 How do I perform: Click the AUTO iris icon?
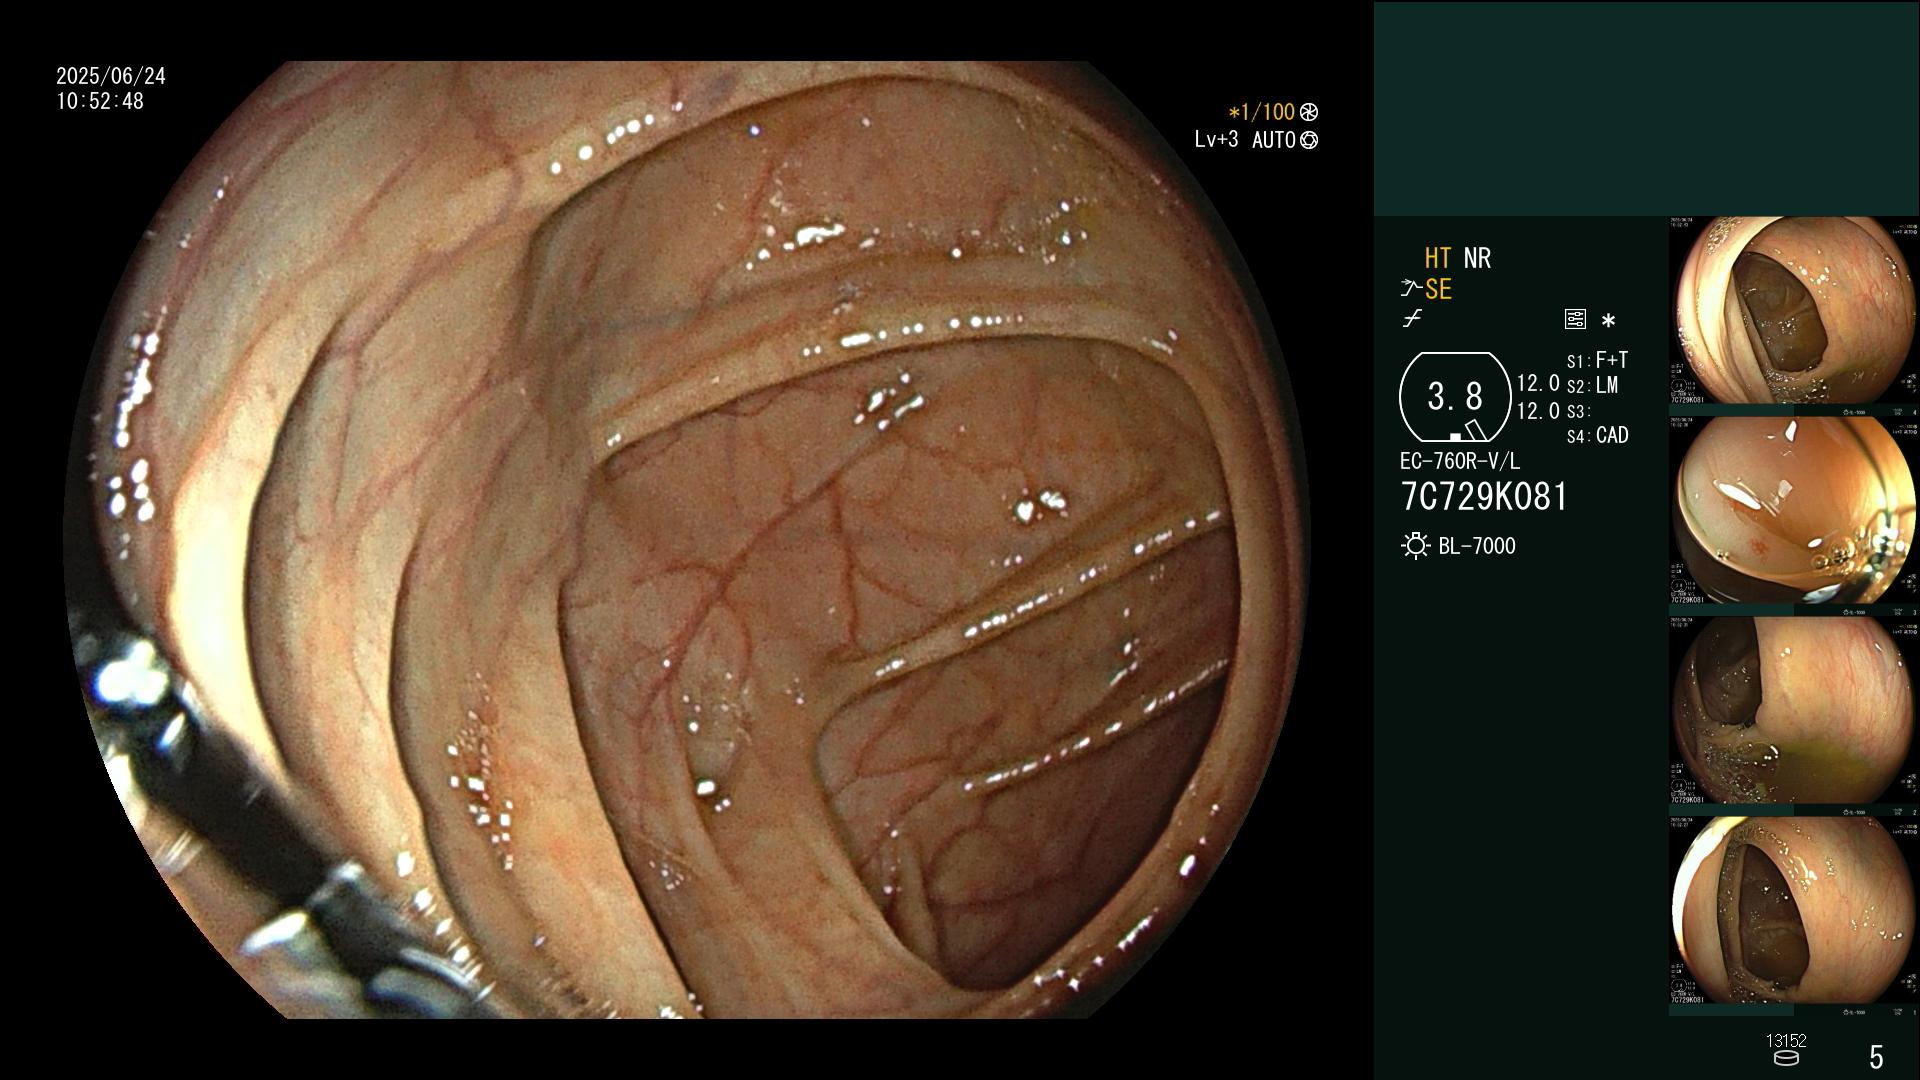pos(1309,140)
